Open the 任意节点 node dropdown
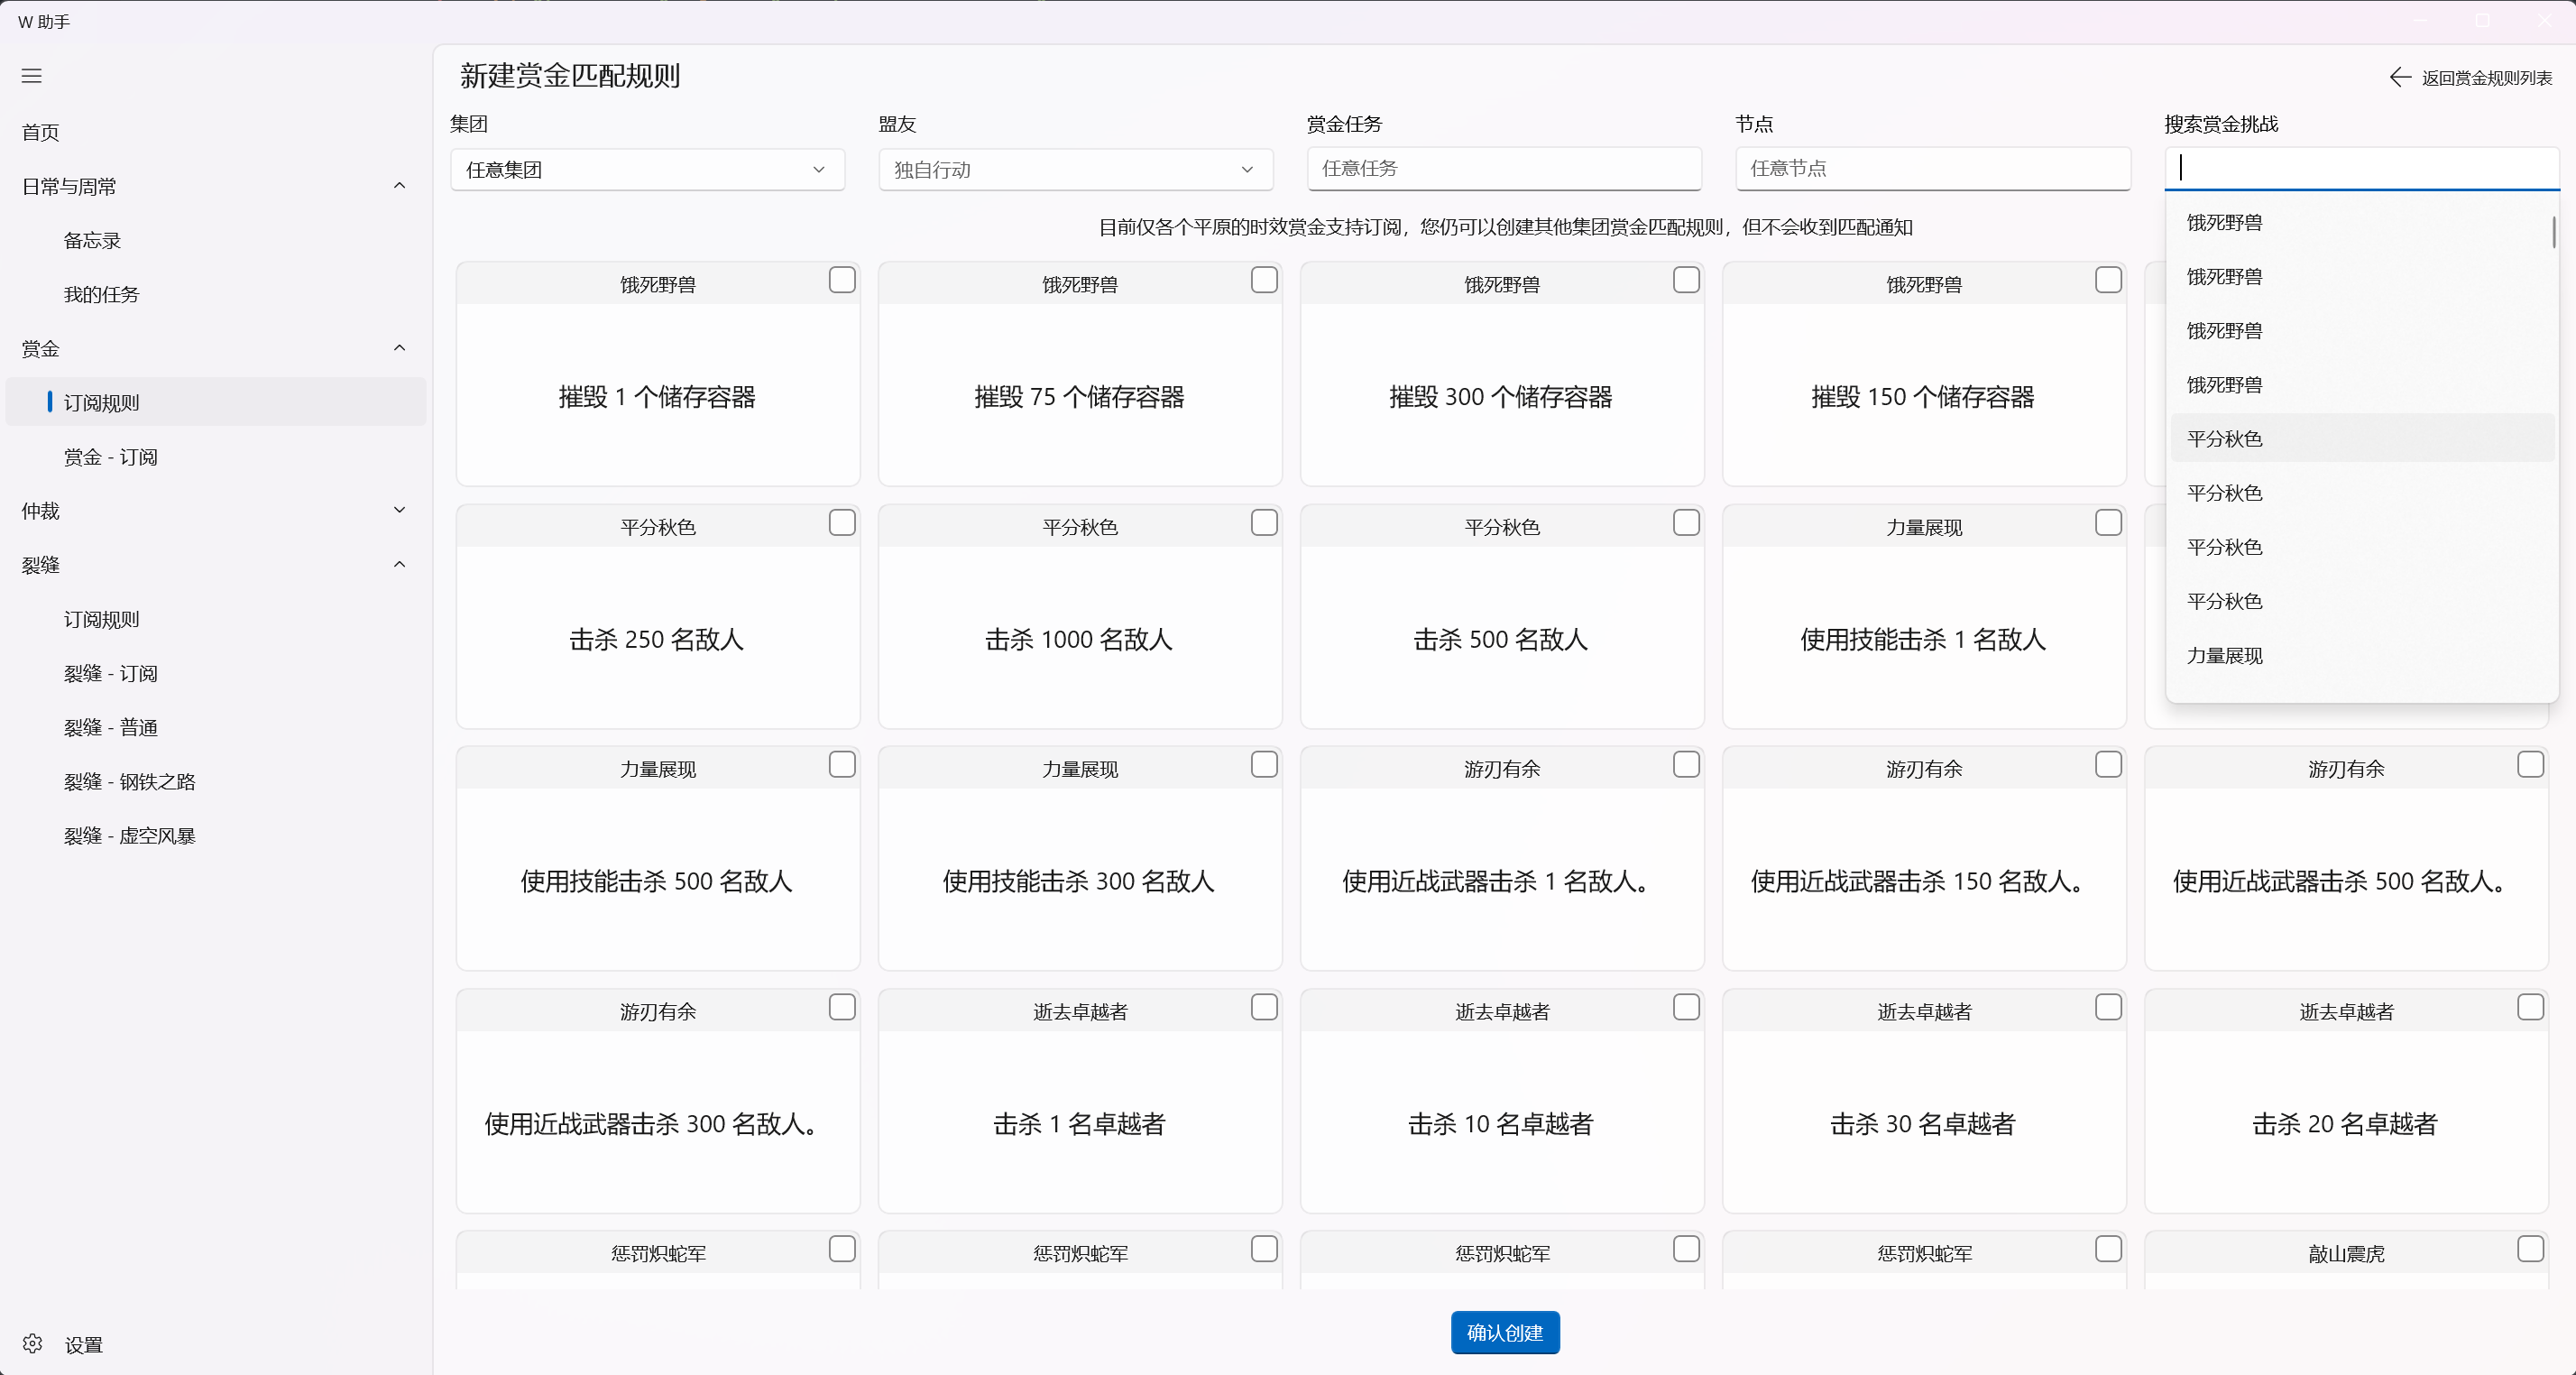Viewport: 2576px width, 1375px height. click(1932, 169)
